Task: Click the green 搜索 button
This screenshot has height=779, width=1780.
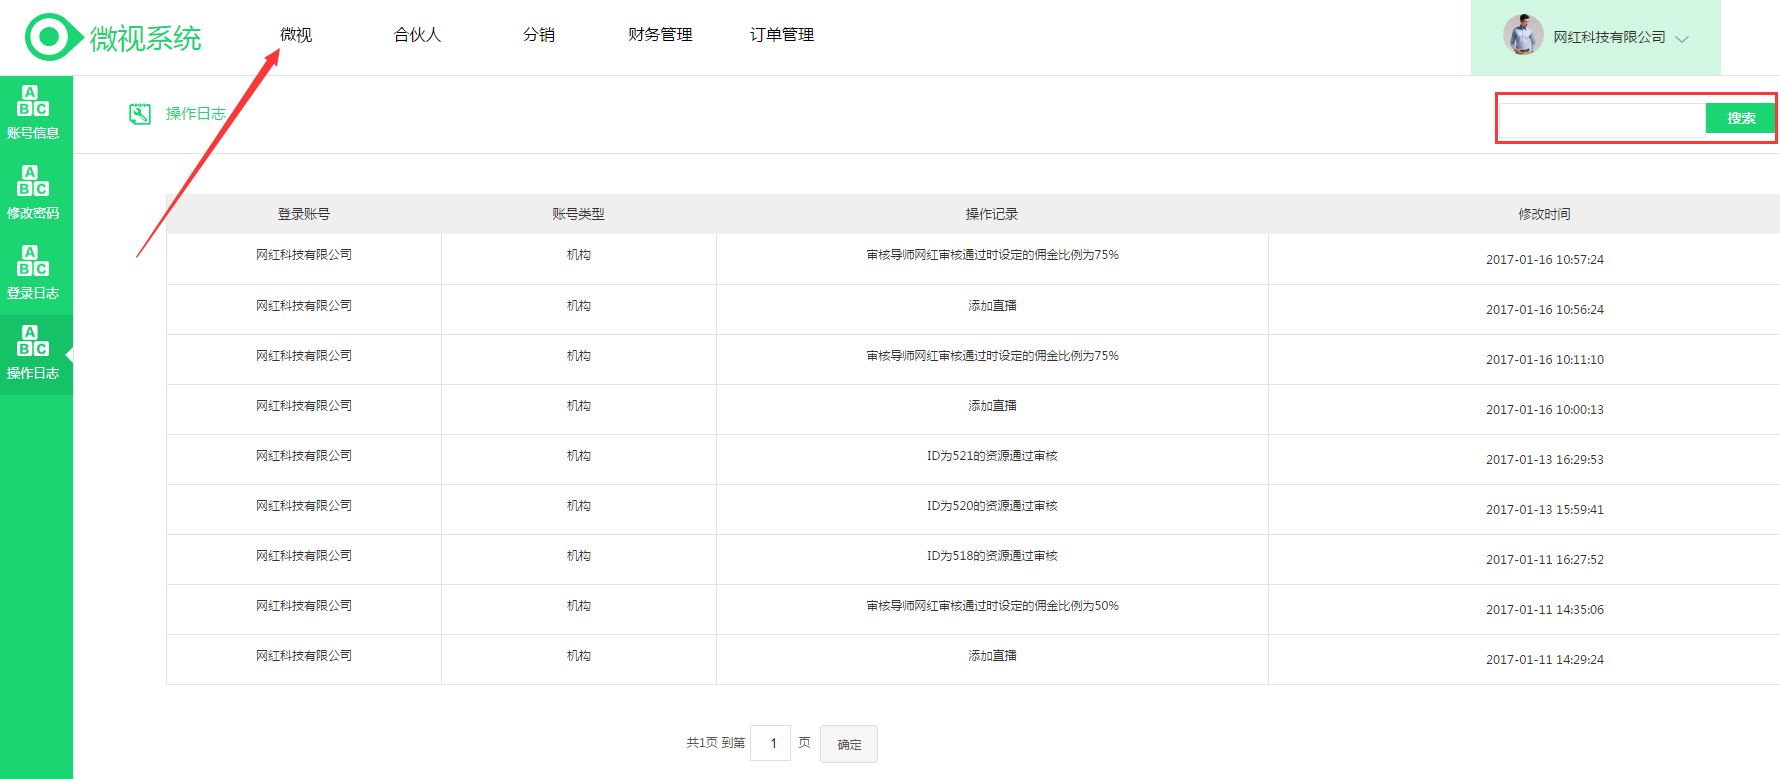Action: pos(1740,118)
